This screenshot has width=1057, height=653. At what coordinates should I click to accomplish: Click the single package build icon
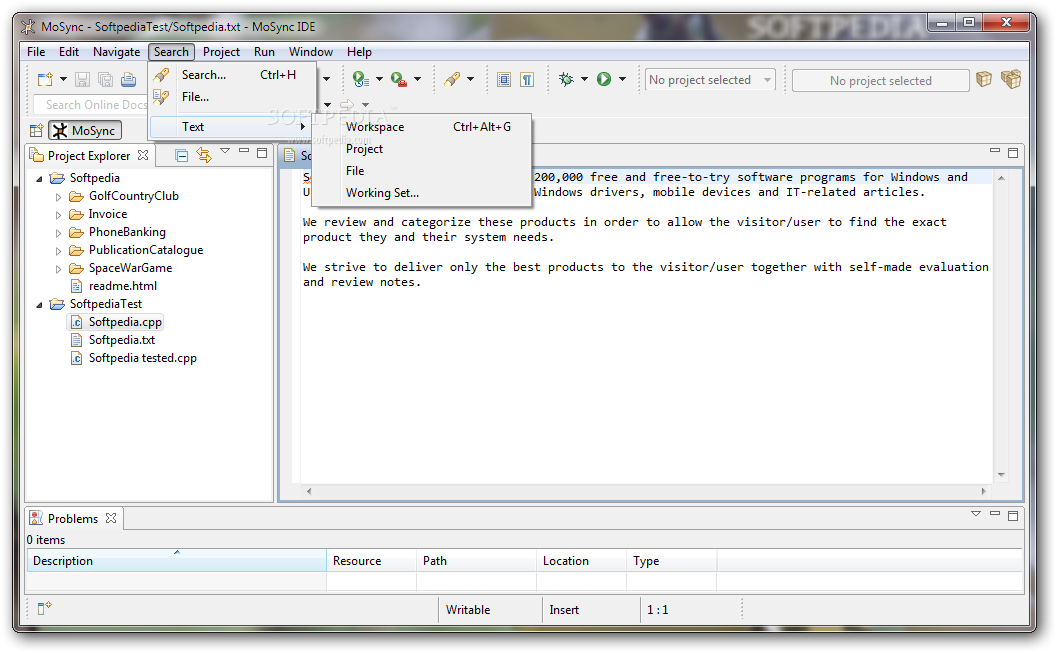(984, 80)
